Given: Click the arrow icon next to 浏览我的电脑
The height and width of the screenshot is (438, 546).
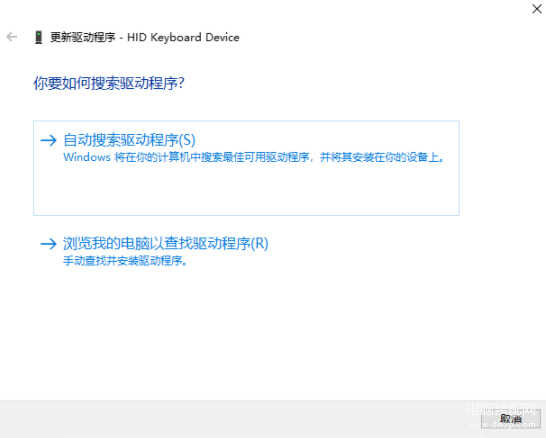Looking at the screenshot, I should click(x=48, y=243).
